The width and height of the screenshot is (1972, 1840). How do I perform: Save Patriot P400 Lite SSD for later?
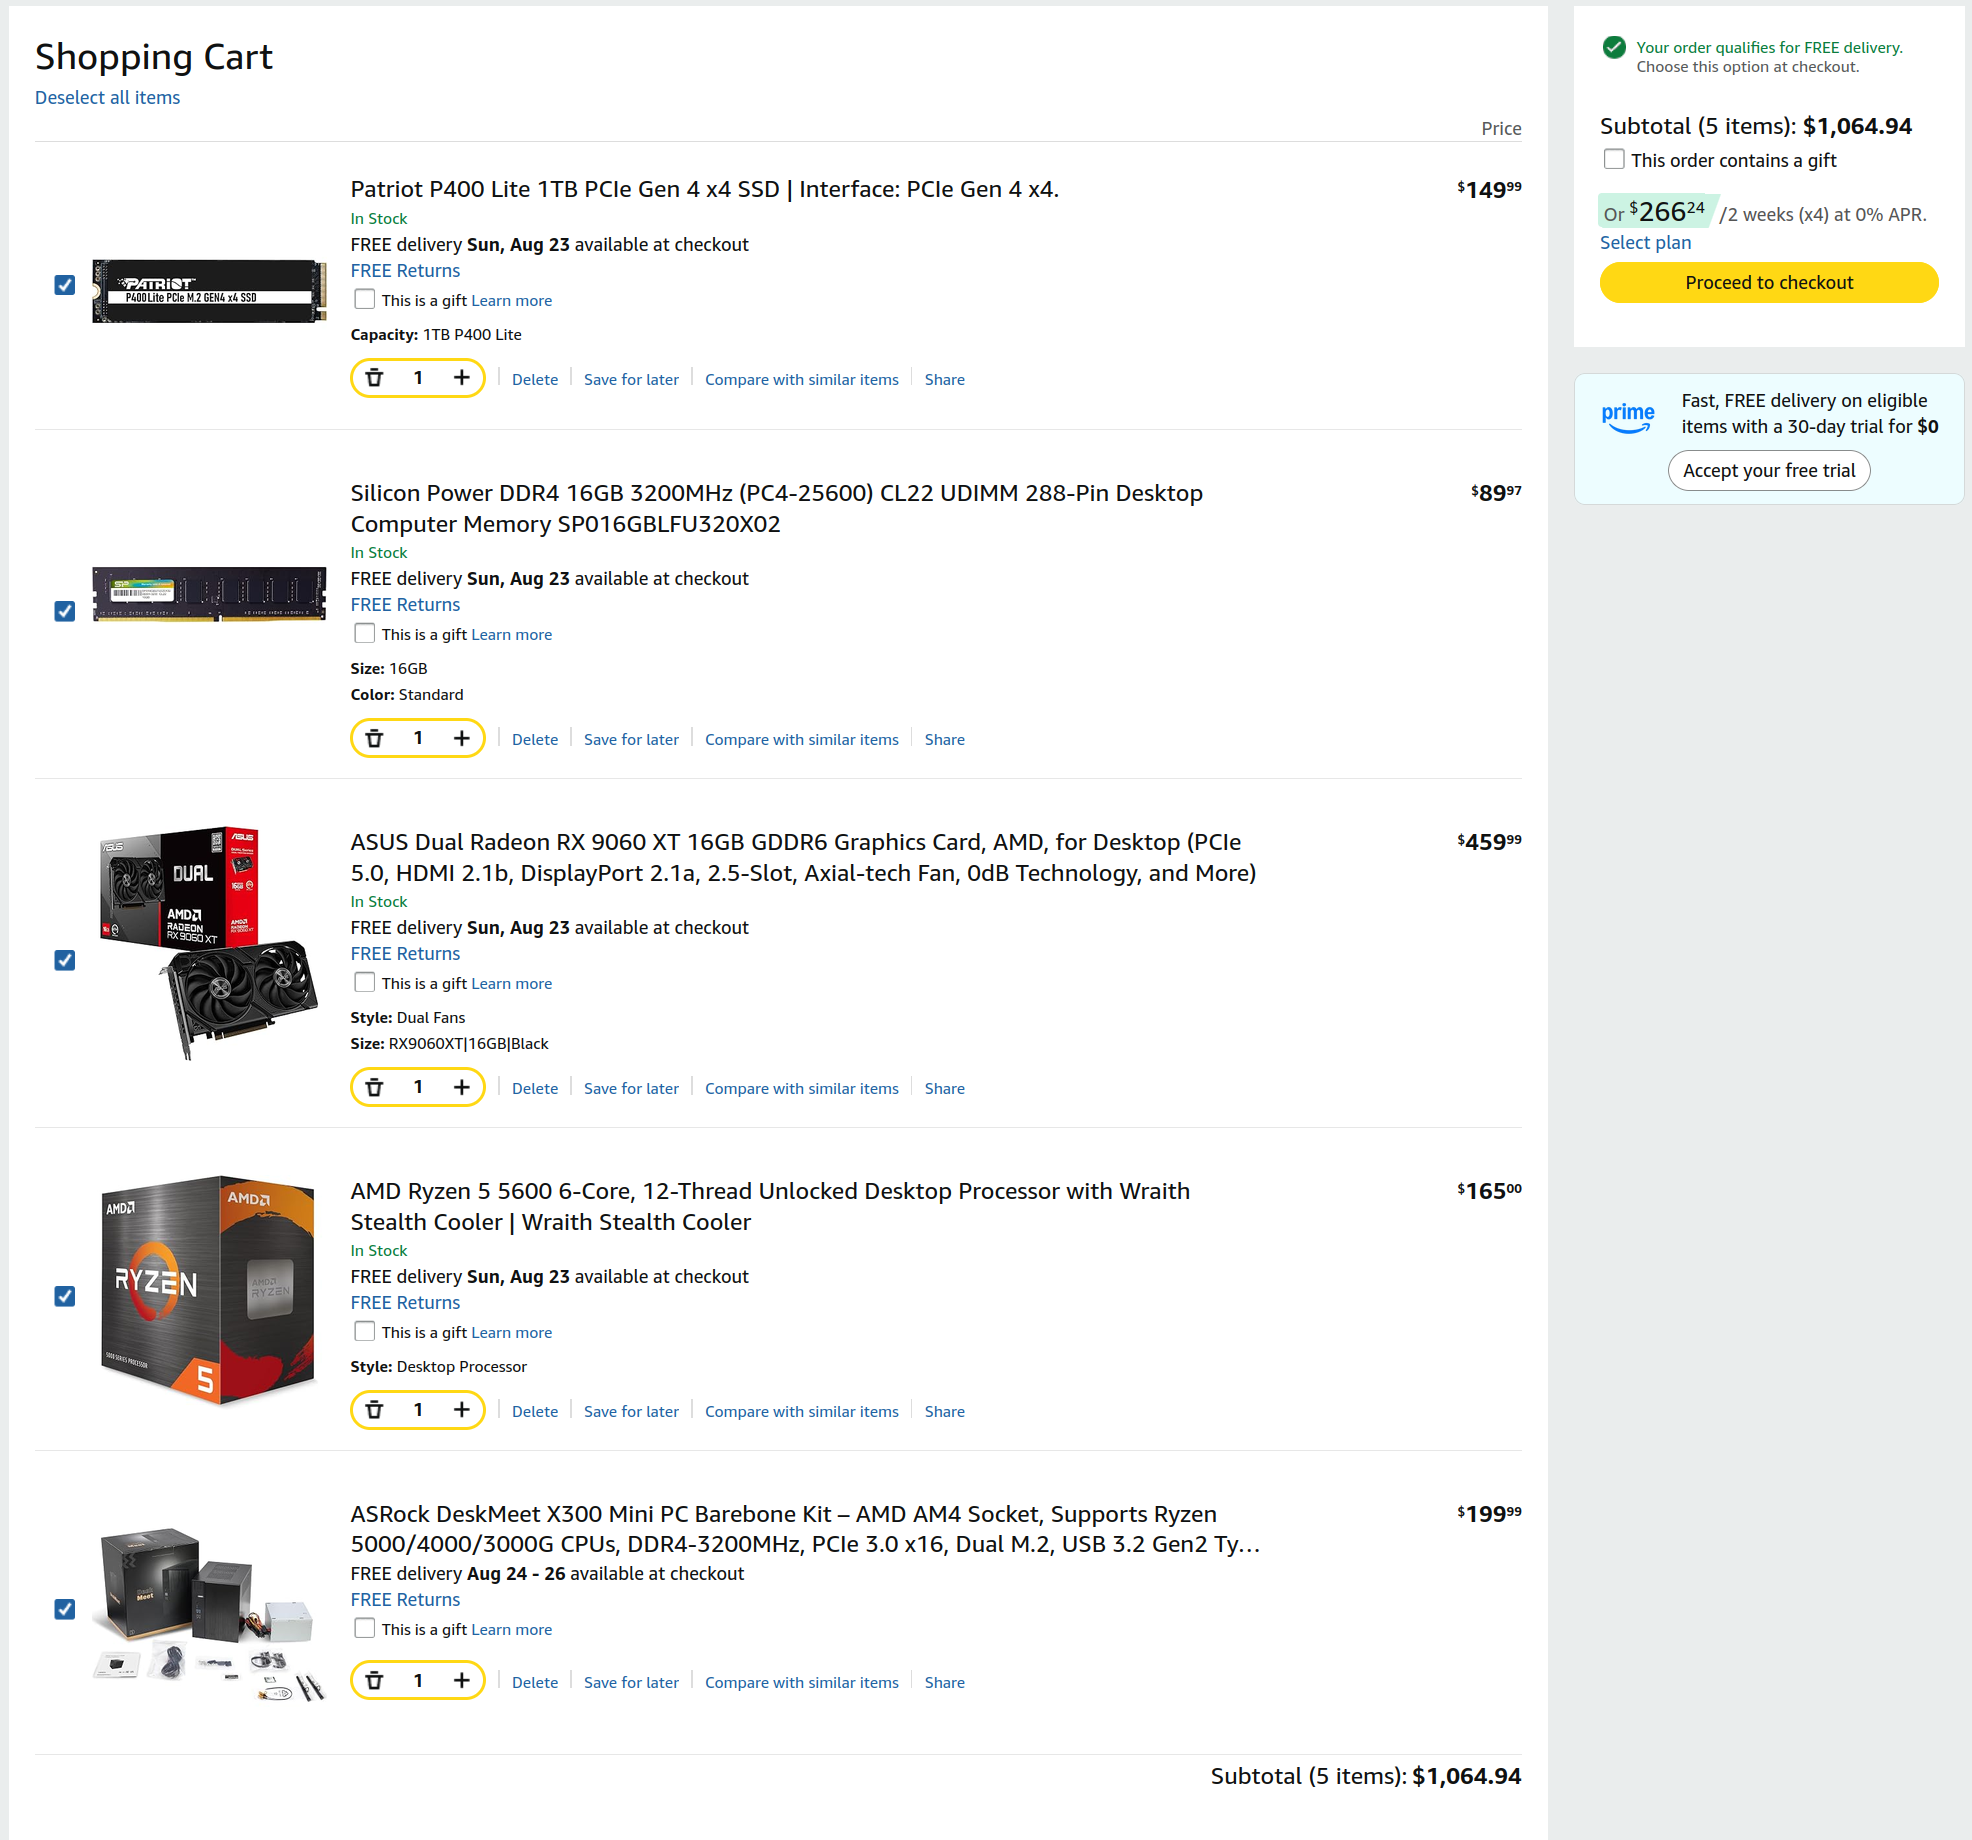tap(631, 379)
